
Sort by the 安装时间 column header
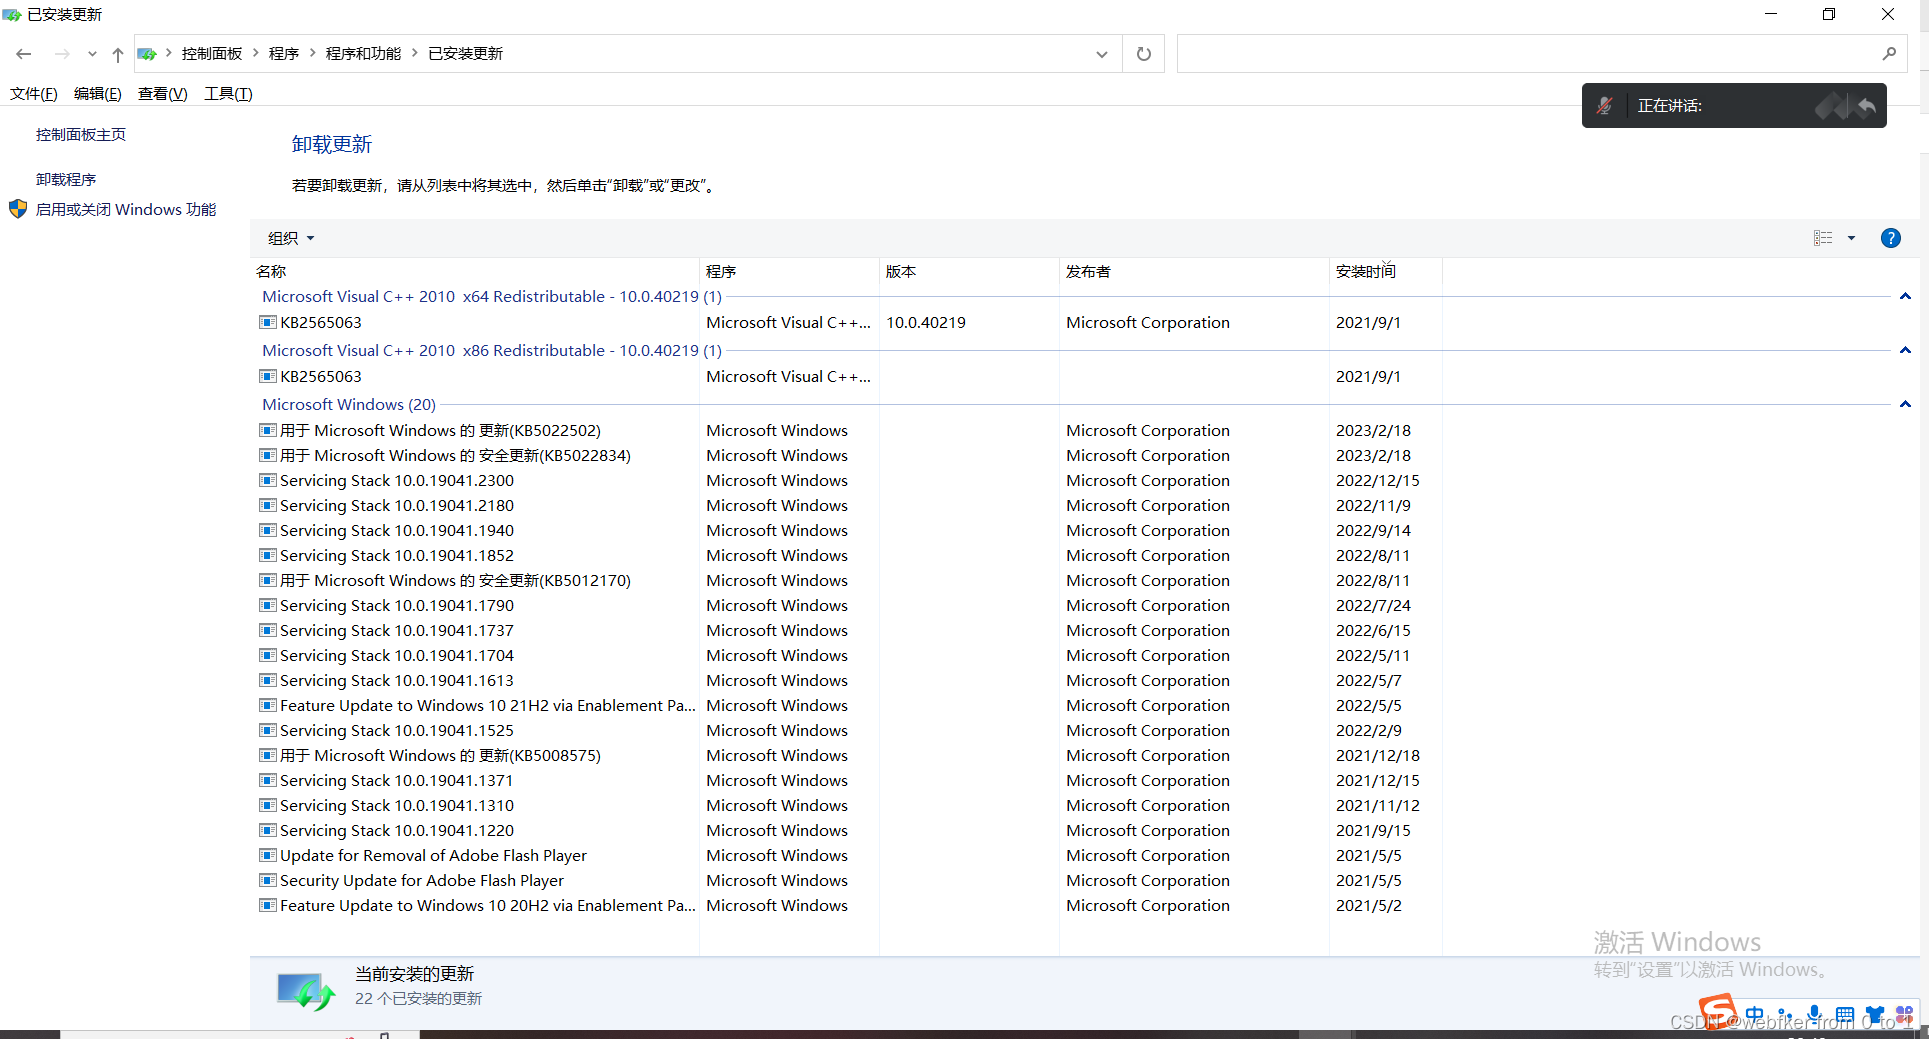click(x=1386, y=271)
